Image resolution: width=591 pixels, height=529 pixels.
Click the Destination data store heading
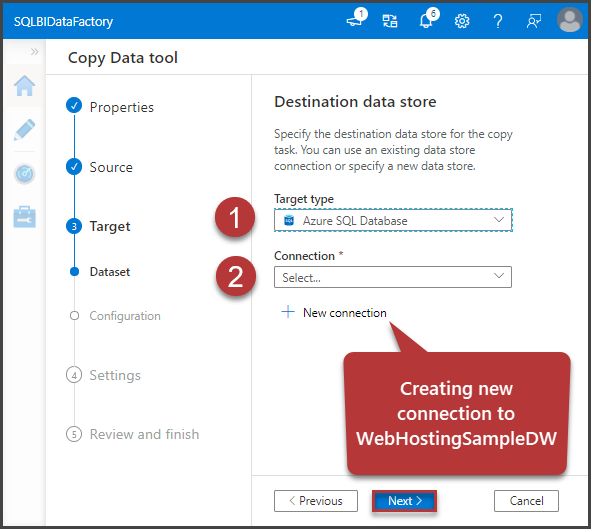point(355,102)
